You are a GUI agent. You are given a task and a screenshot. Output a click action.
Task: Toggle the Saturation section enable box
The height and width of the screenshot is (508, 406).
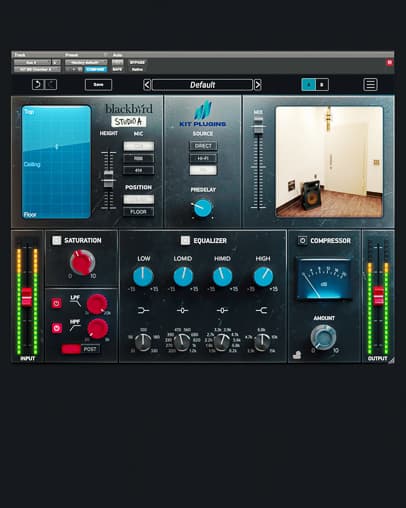(x=57, y=240)
